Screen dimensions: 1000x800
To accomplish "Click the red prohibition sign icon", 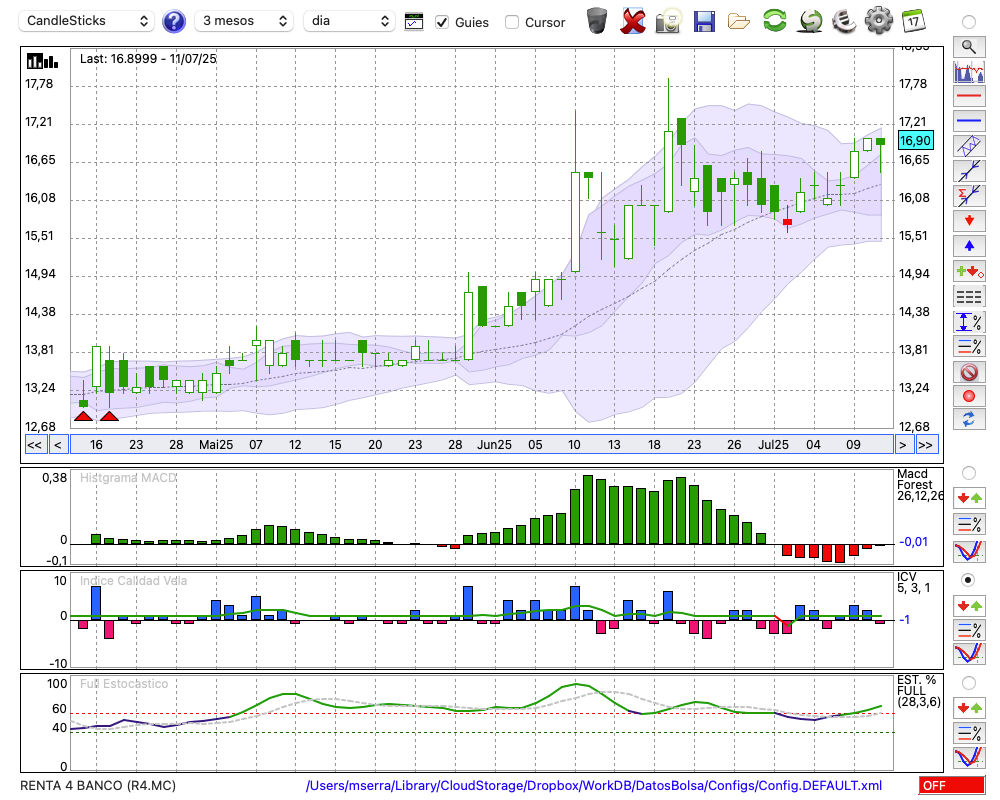I will [x=969, y=371].
